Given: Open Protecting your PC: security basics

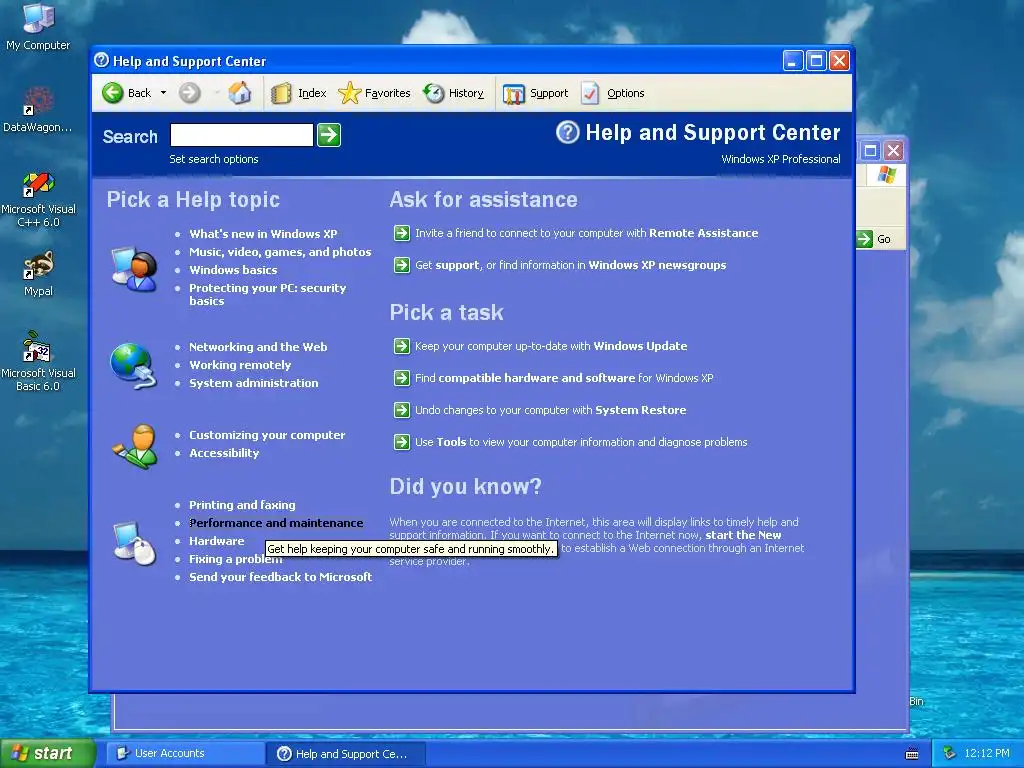Looking at the screenshot, I should pos(268,295).
